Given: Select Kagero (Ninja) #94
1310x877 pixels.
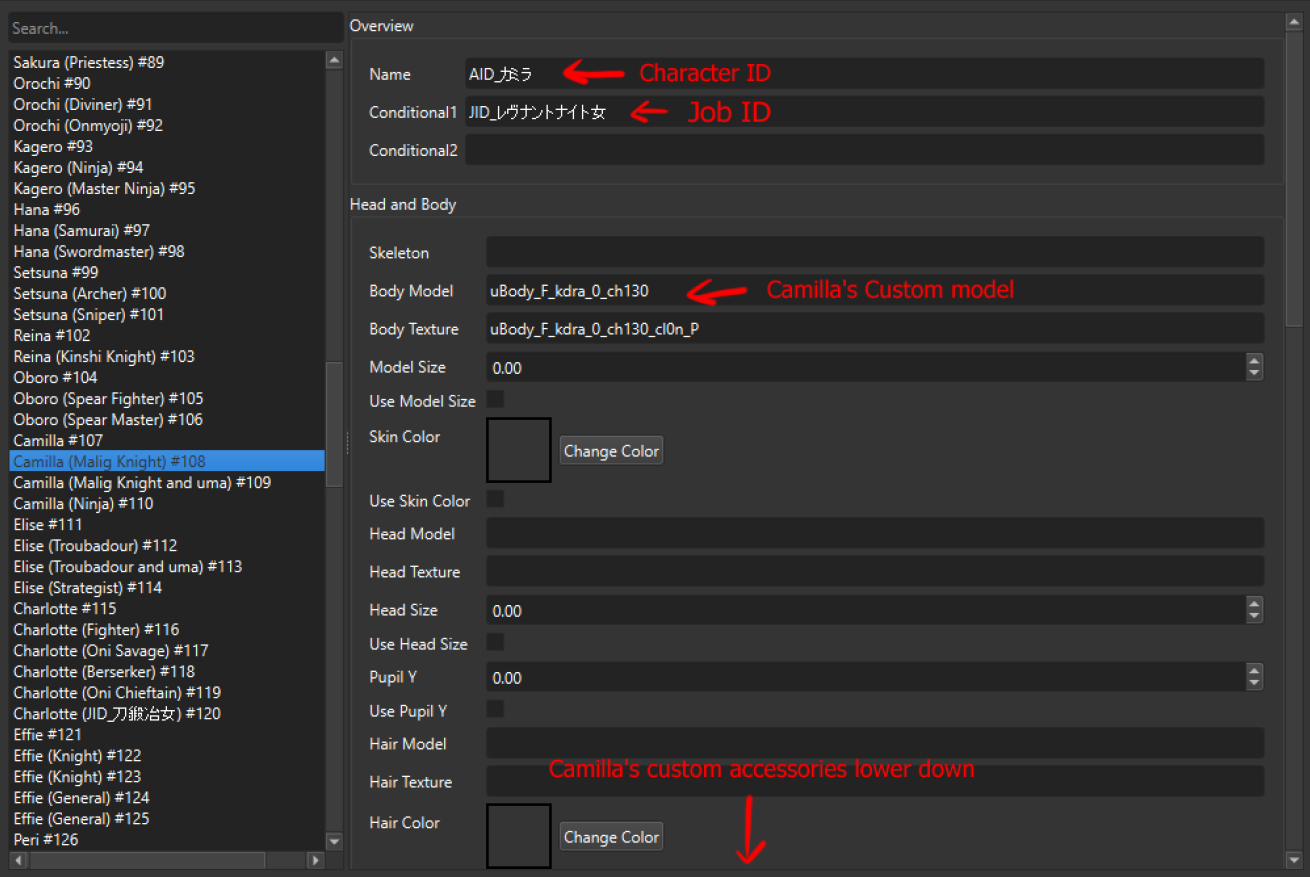Looking at the screenshot, I should 167,167.
